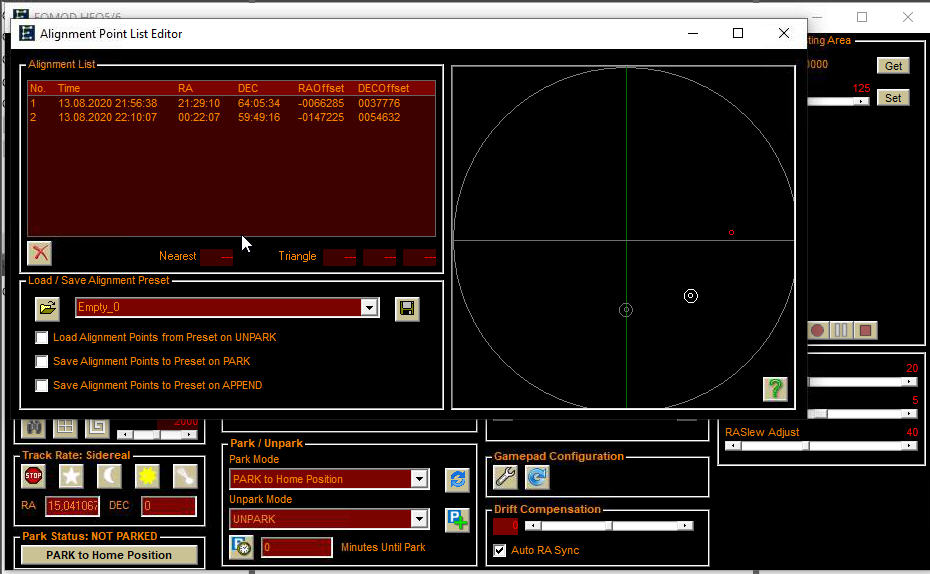930x574 pixels.
Task: Click the red STOP tracking icon
Action: 34,476
